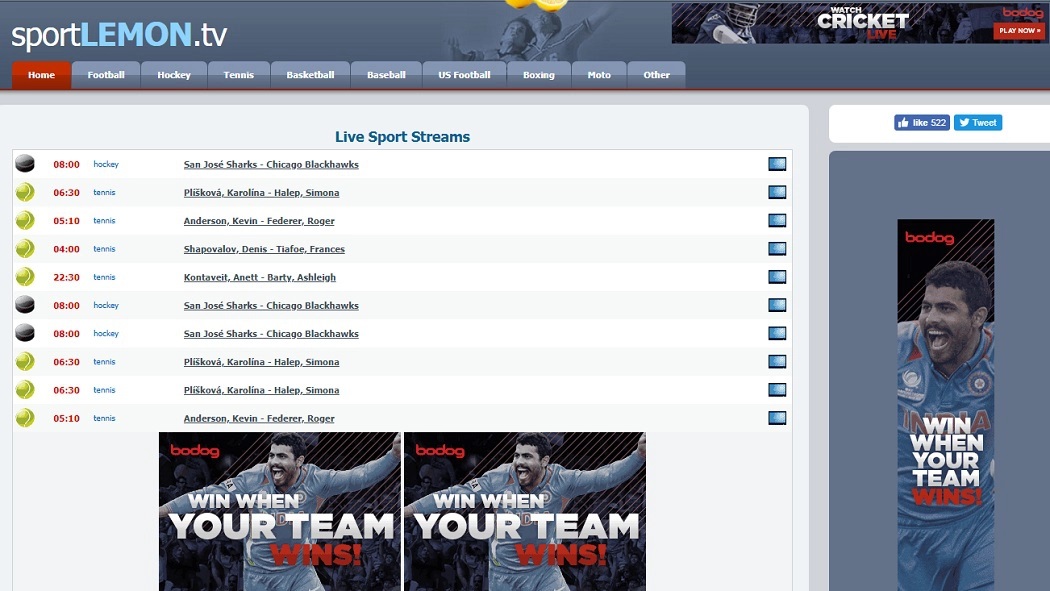Open the last Anderson, Kevin - Federer, Roger link

point(259,418)
